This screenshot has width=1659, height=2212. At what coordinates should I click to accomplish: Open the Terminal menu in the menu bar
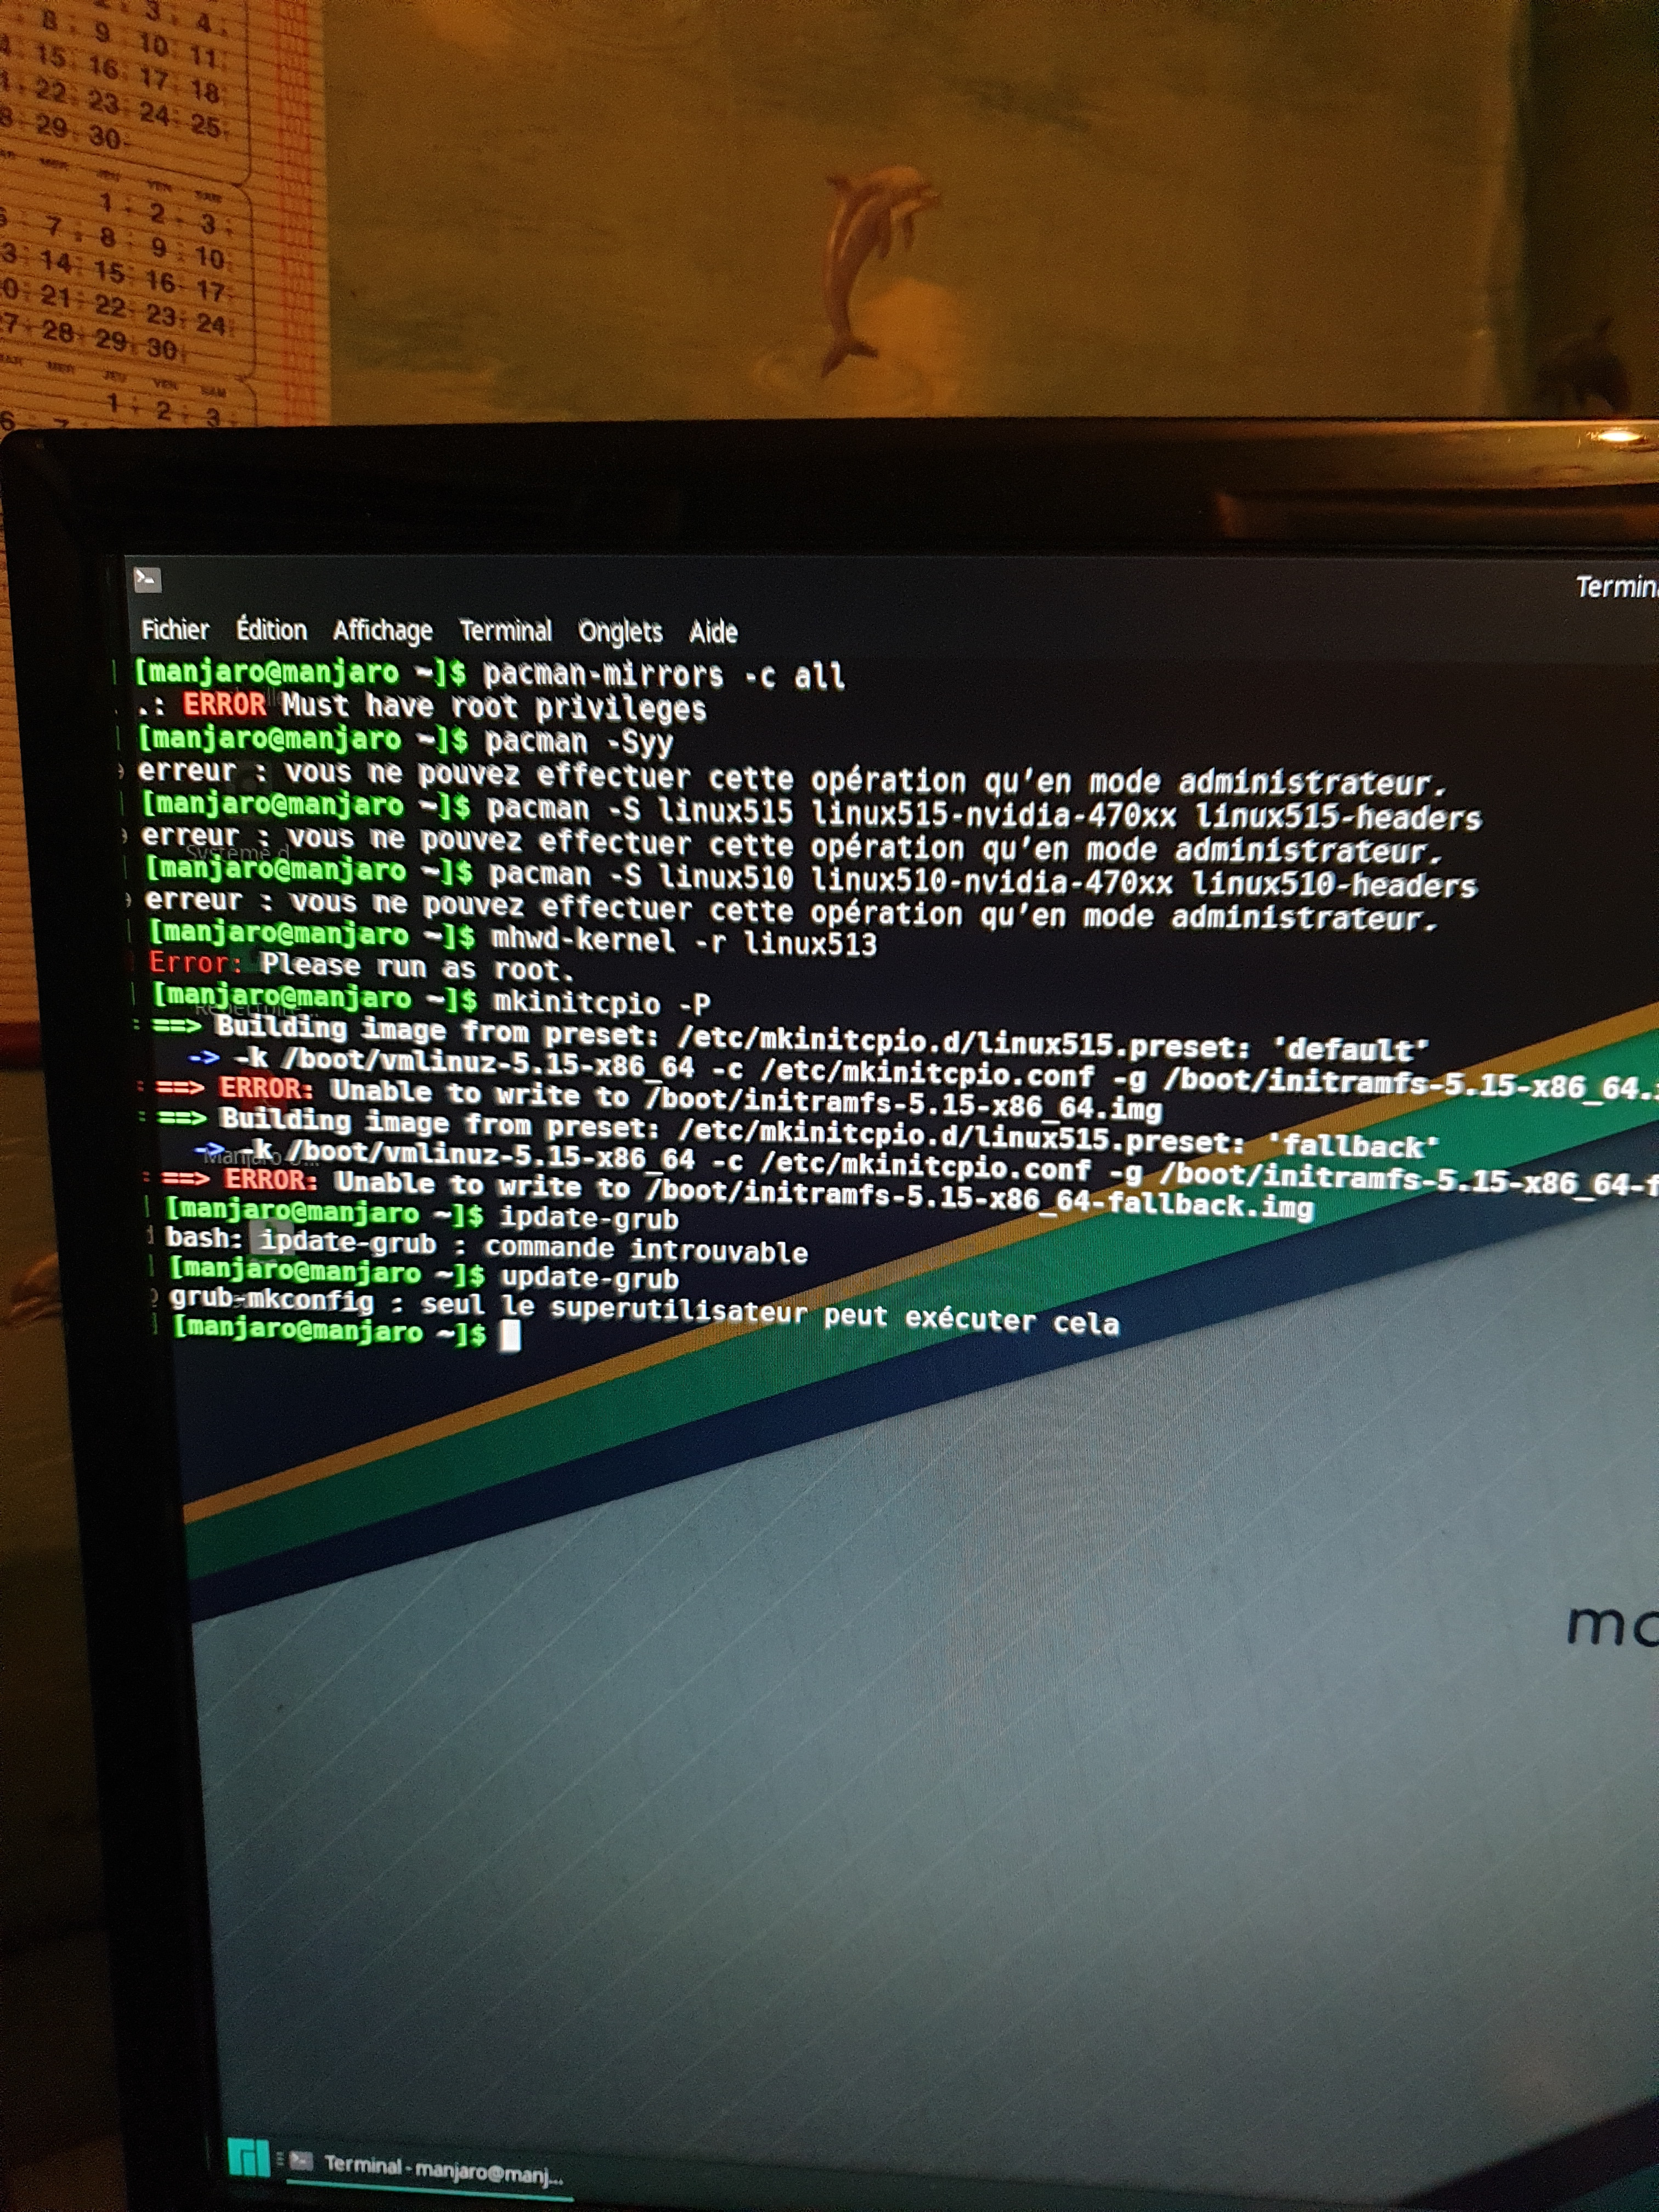505,631
